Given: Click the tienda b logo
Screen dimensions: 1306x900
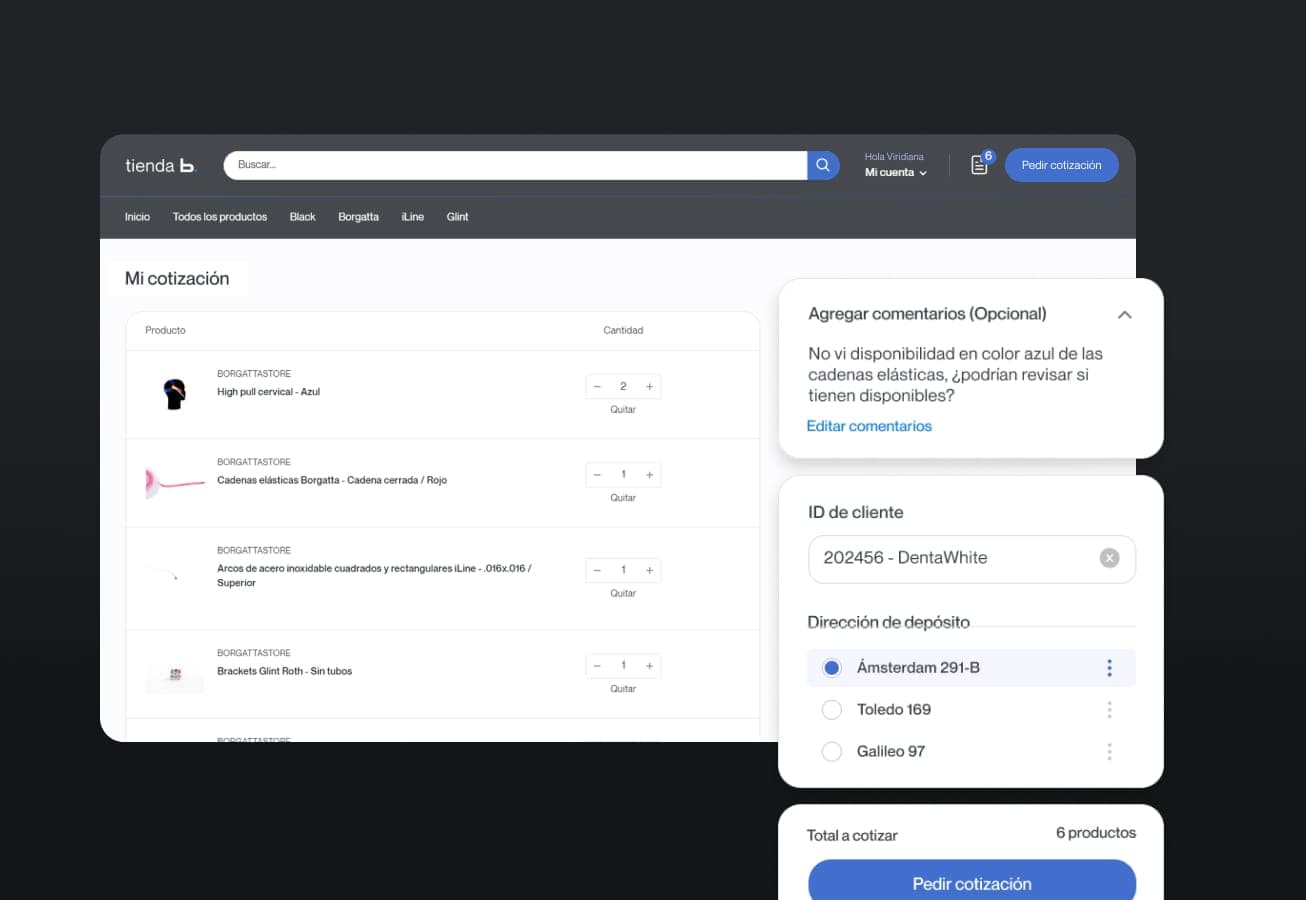Looking at the screenshot, I should pos(159,165).
